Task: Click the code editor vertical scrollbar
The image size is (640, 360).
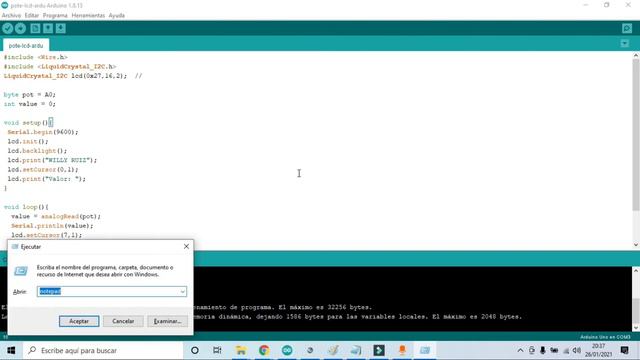Action: 636,135
